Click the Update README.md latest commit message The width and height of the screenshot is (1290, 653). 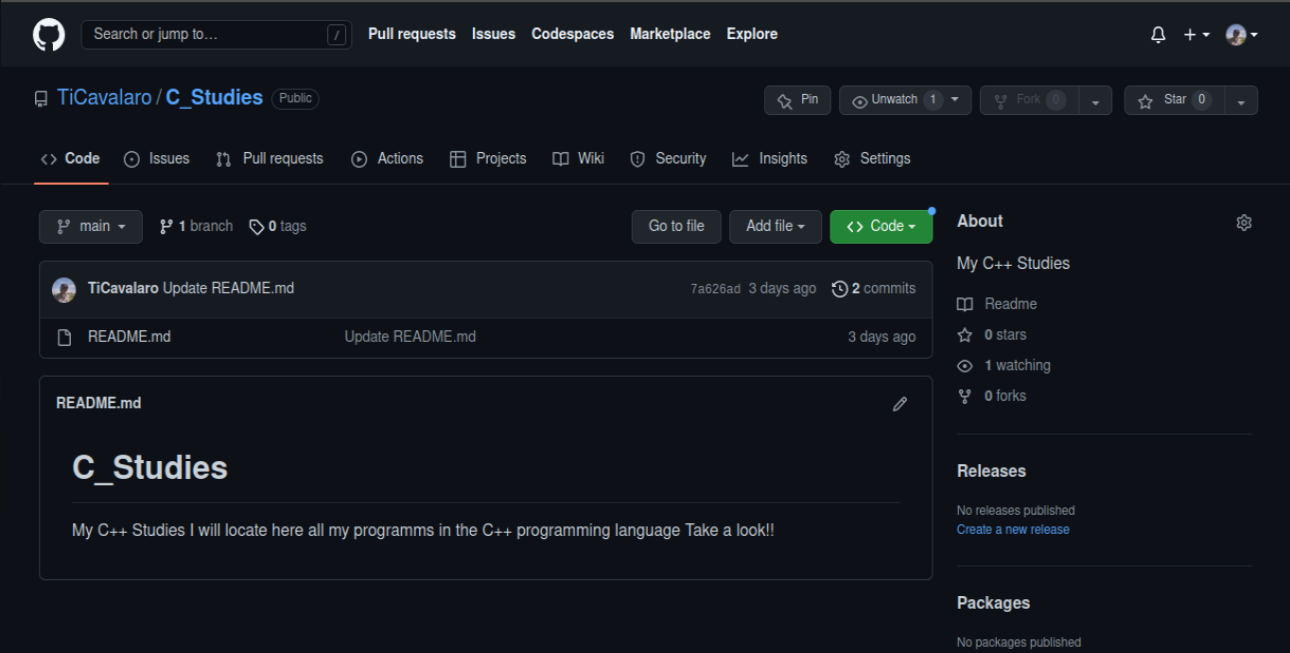point(228,289)
